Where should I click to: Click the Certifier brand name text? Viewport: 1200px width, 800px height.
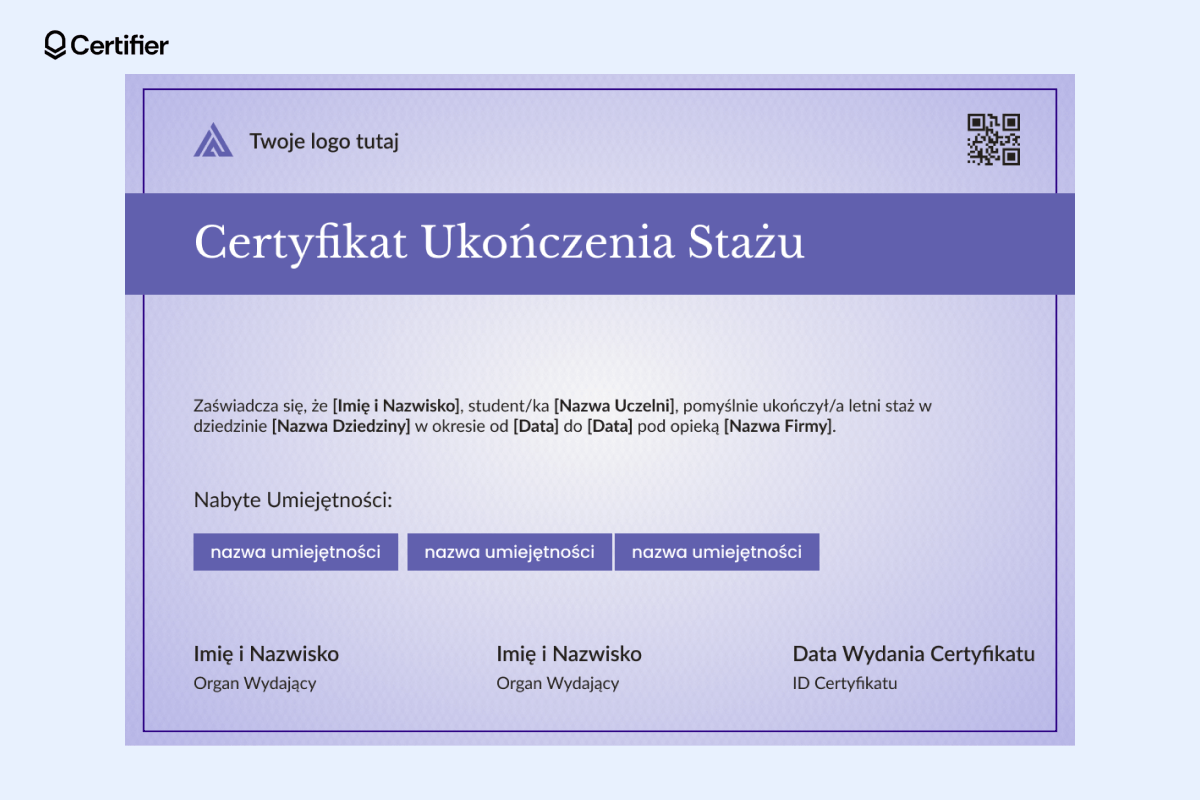(121, 45)
